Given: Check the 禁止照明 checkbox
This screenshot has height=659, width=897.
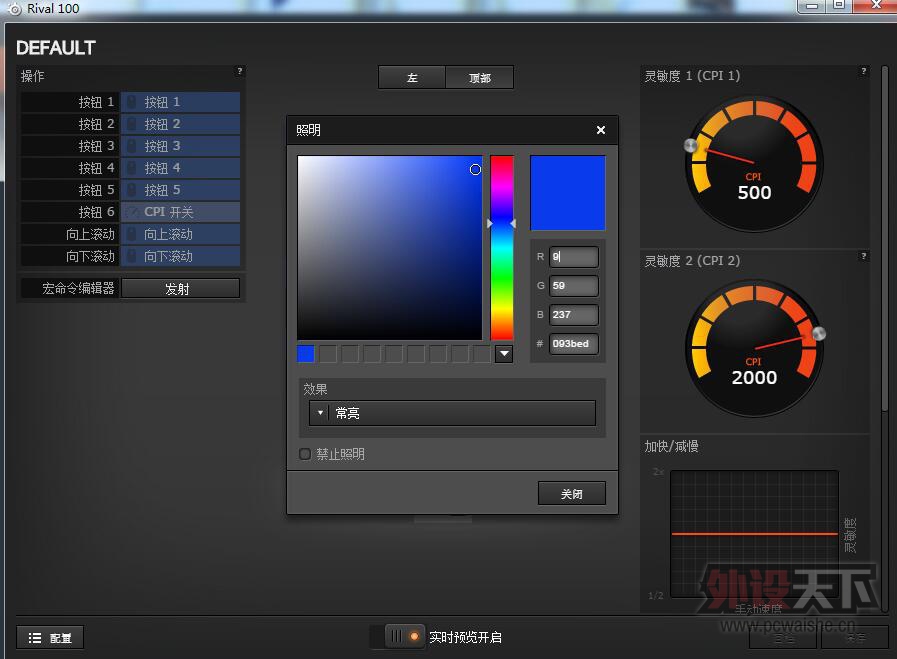Looking at the screenshot, I should click(305, 454).
